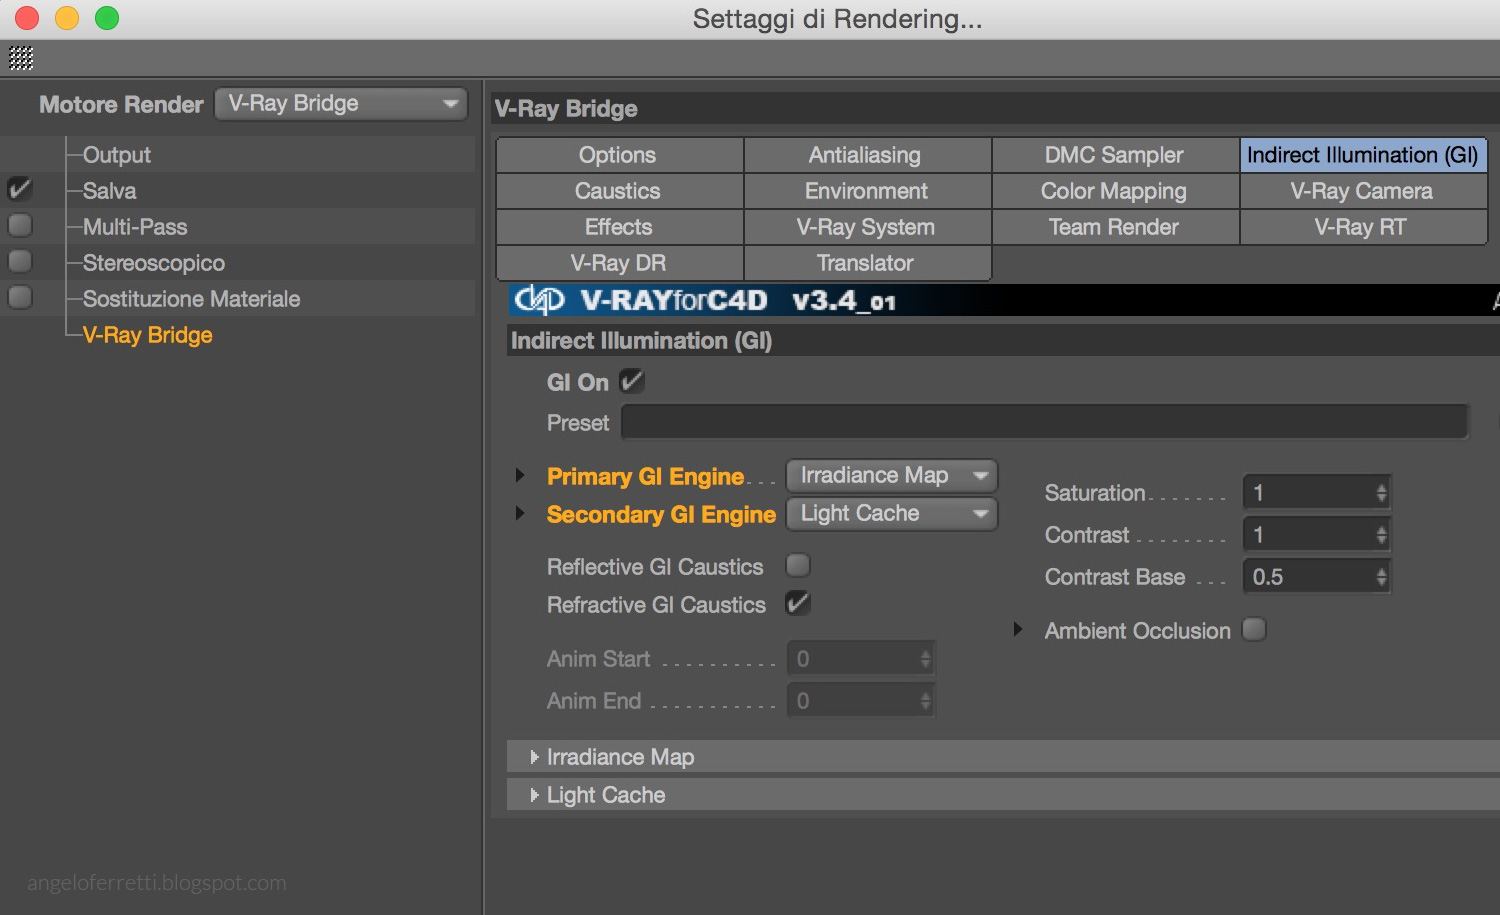Expand the Secondary GI Engine disclosure triangle
Image resolution: width=1500 pixels, height=915 pixels.
(x=520, y=513)
